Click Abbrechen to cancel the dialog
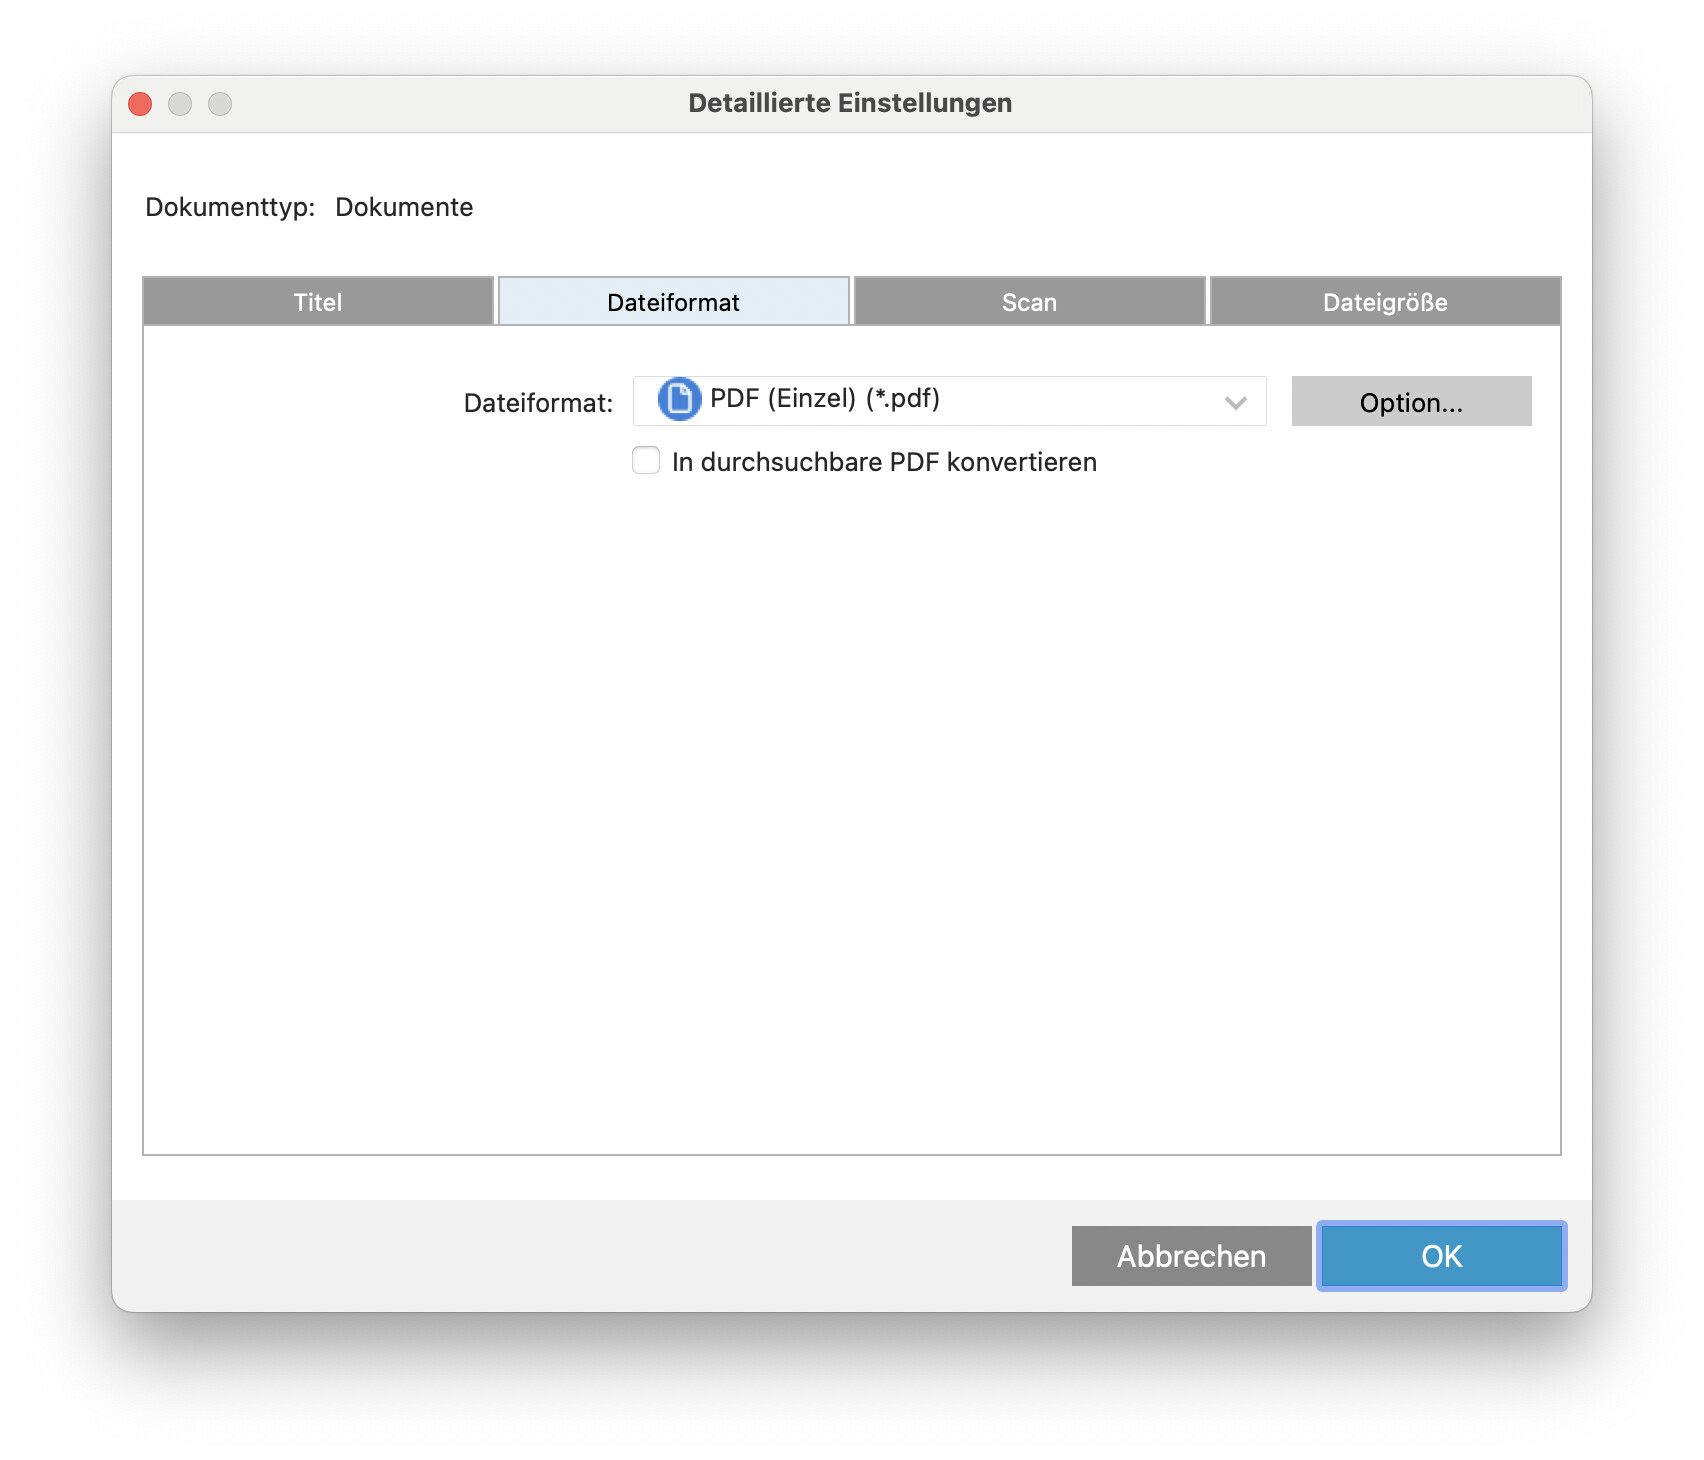Screen dimensions: 1704x1460 pos(1191,1256)
